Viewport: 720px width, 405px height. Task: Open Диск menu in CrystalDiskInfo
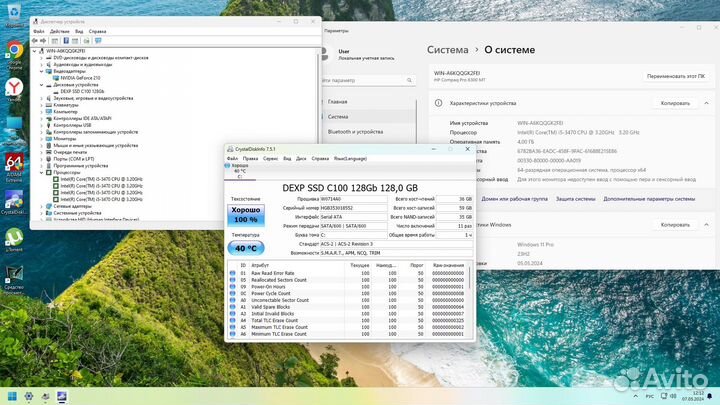click(301, 158)
